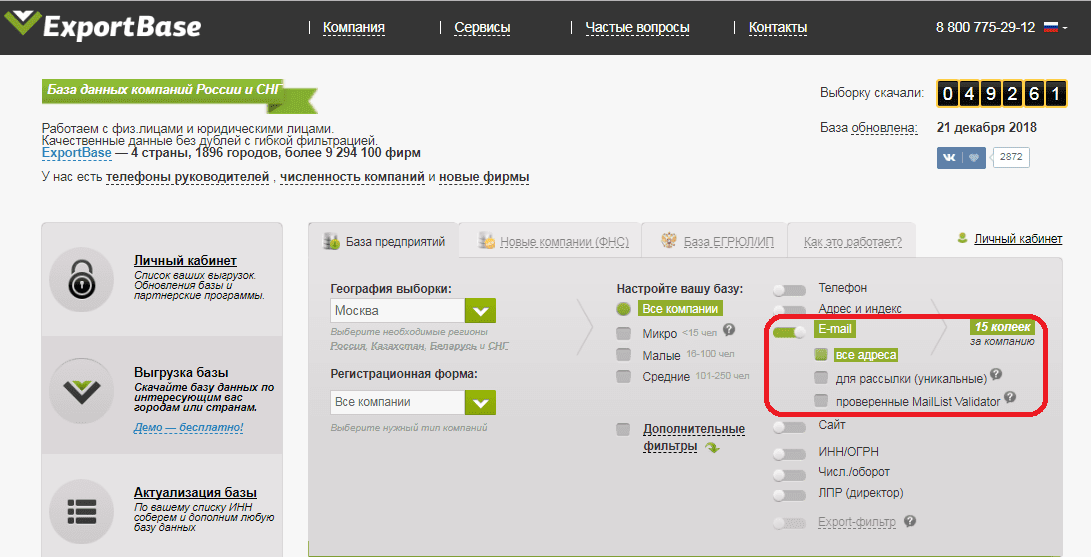Switch to База ЕГРЮЛ/ИП tab
1091x557 pixels.
(x=728, y=242)
